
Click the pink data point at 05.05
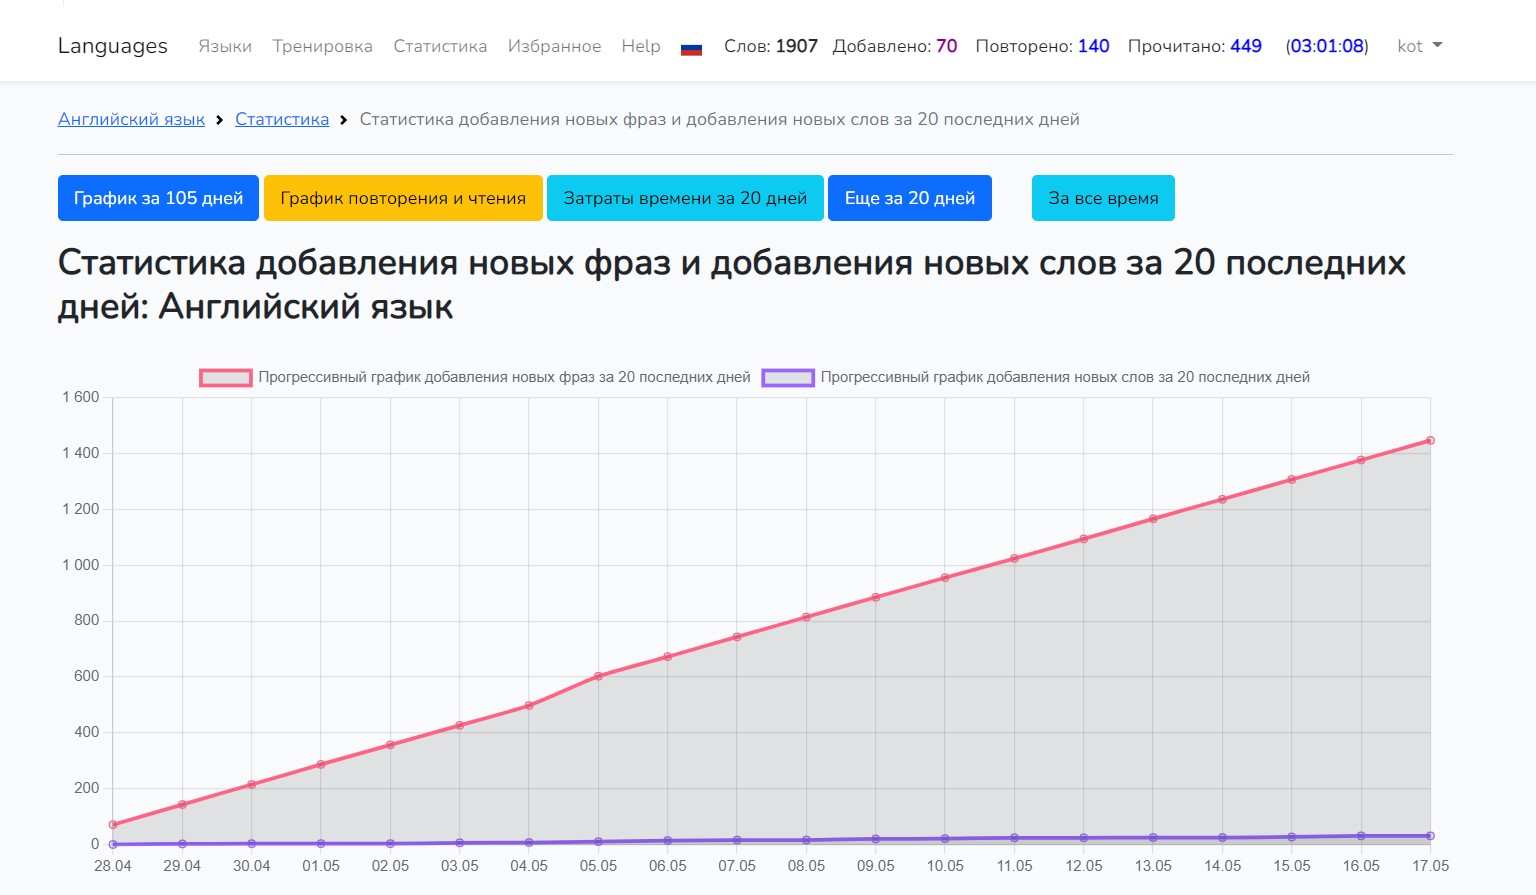point(598,676)
